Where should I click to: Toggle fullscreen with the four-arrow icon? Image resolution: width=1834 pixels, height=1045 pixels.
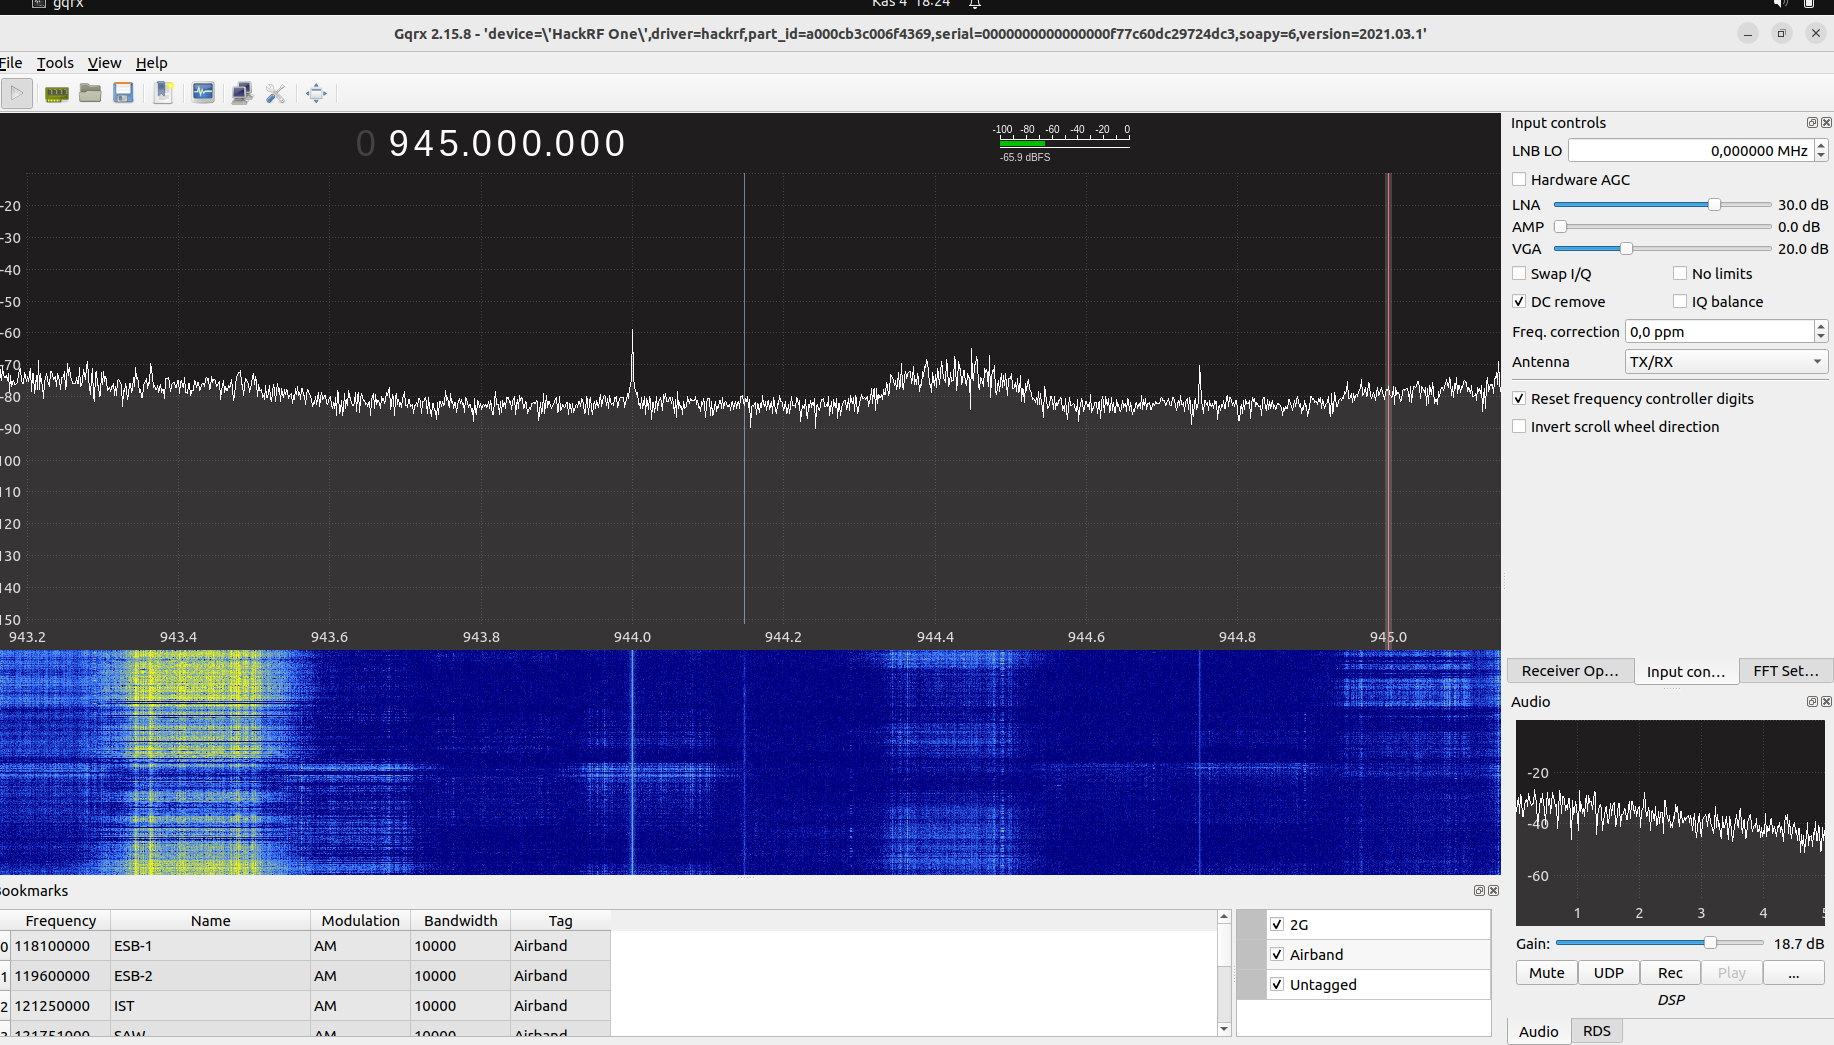click(x=316, y=93)
